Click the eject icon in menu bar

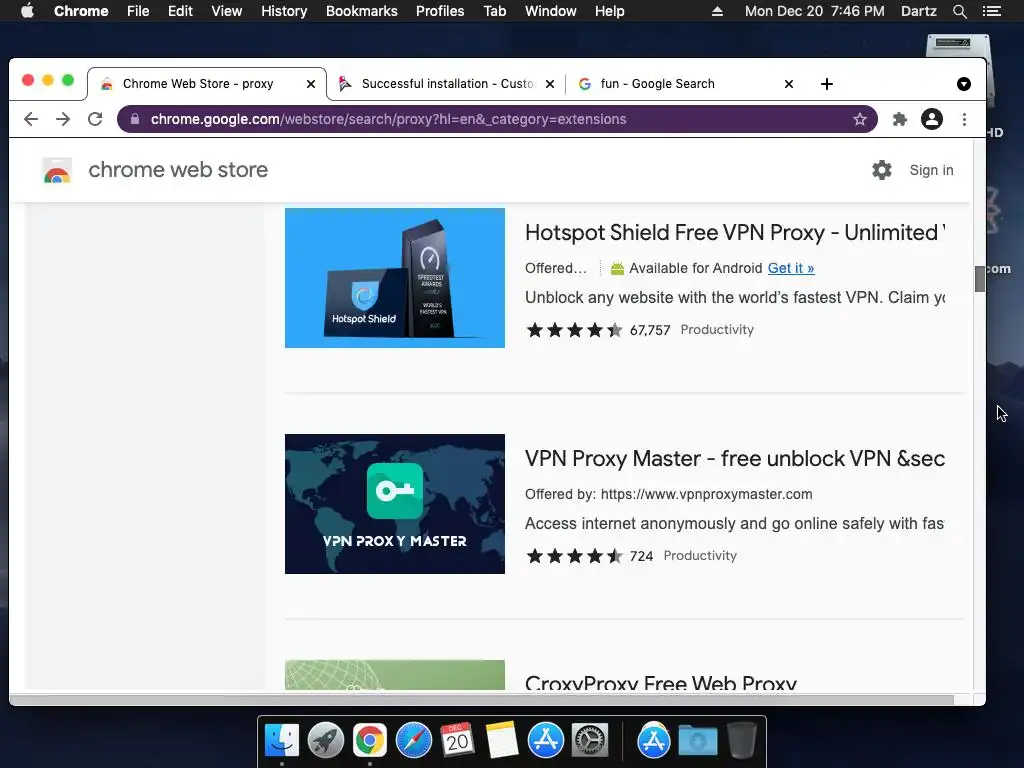[x=717, y=11]
